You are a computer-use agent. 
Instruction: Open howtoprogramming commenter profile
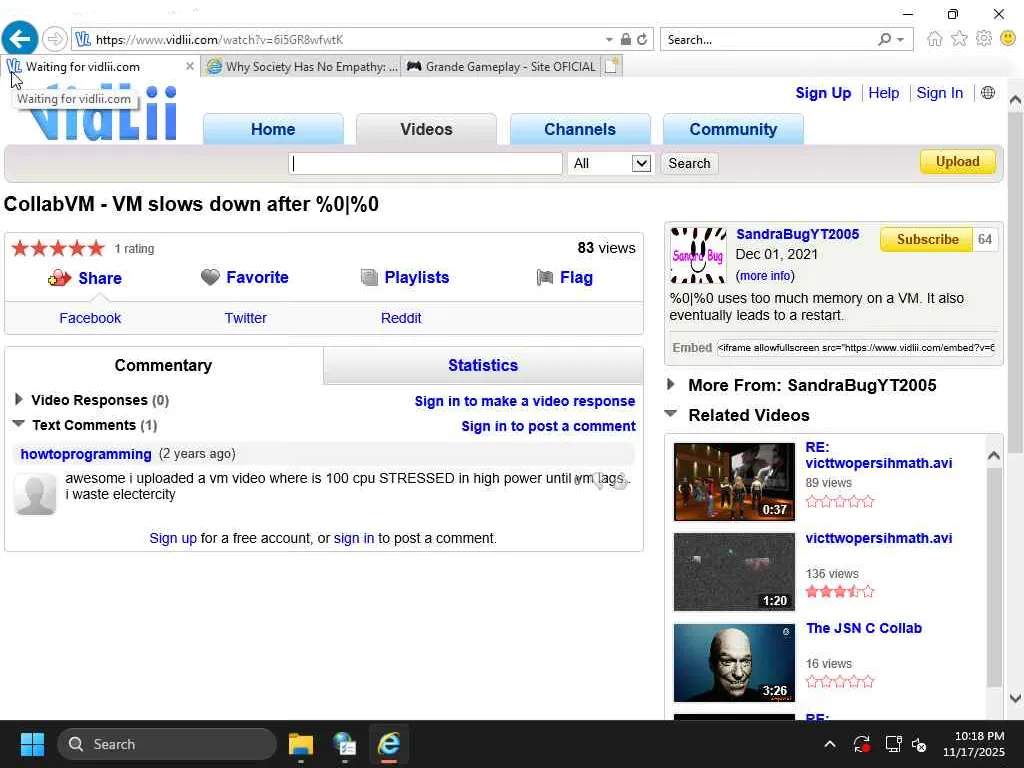point(86,454)
